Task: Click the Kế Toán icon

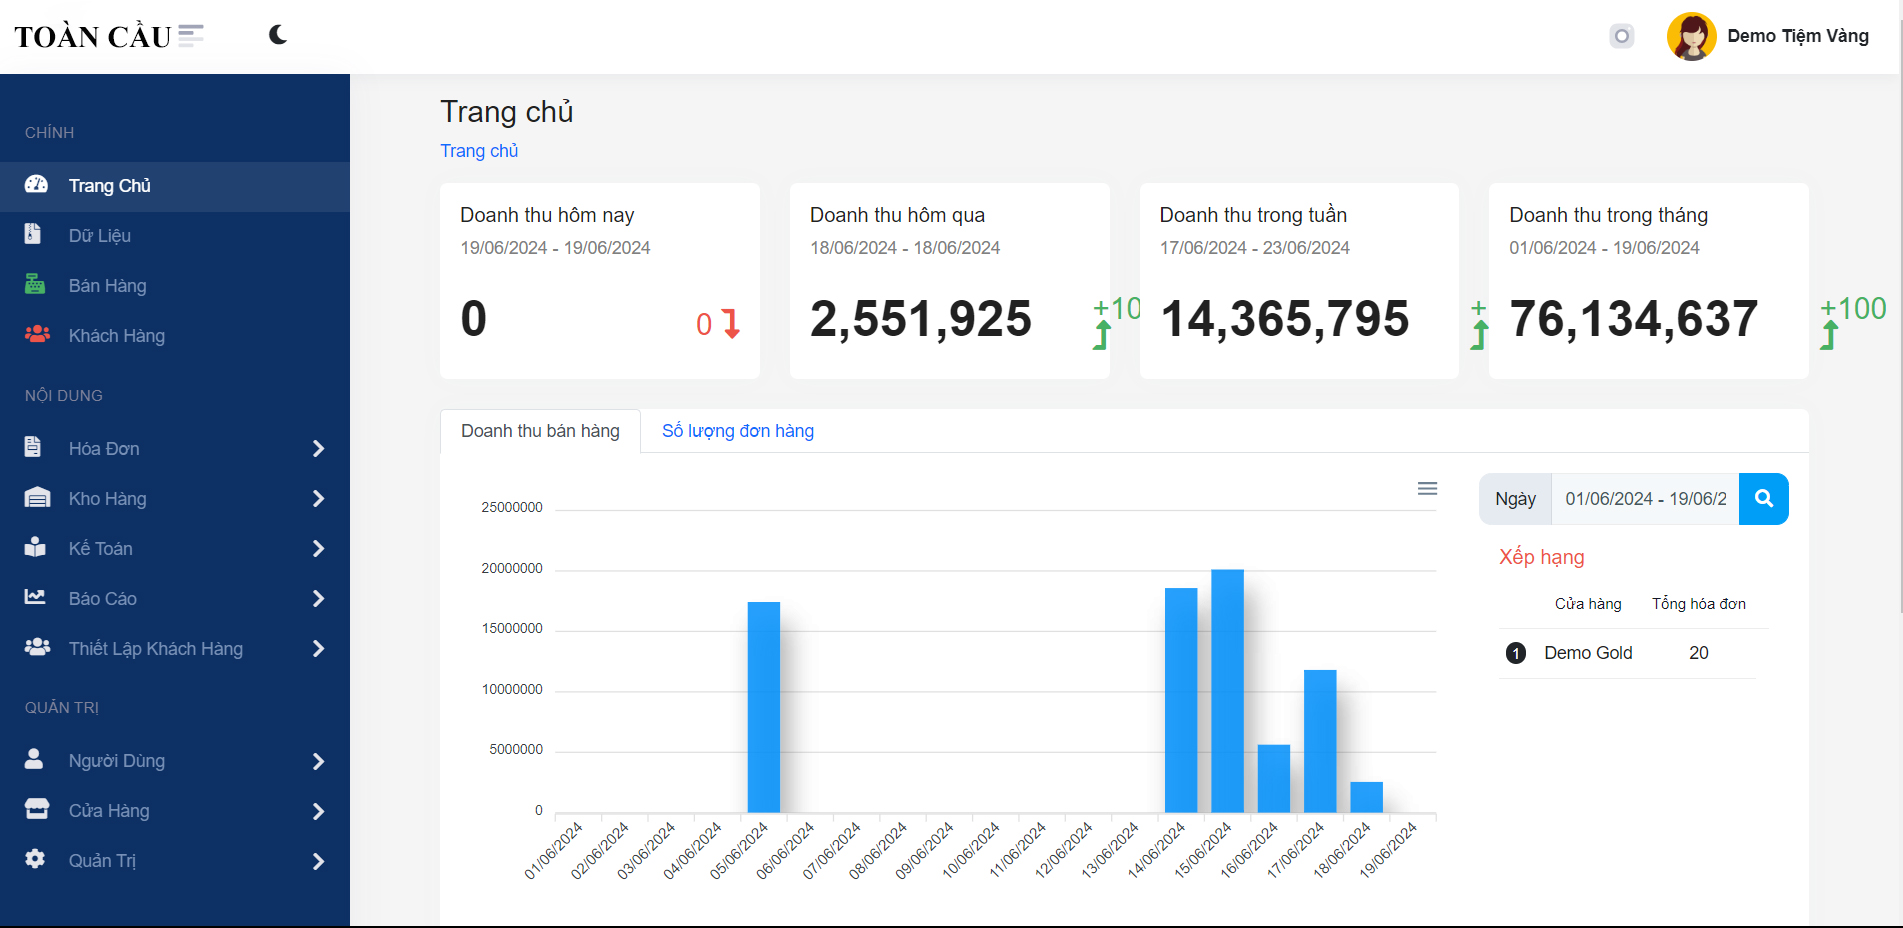Action: click(x=35, y=547)
